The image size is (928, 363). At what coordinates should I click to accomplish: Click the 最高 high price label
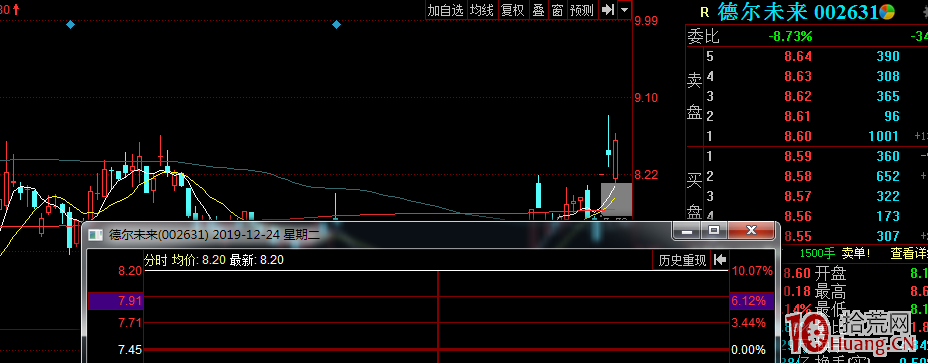(830, 291)
